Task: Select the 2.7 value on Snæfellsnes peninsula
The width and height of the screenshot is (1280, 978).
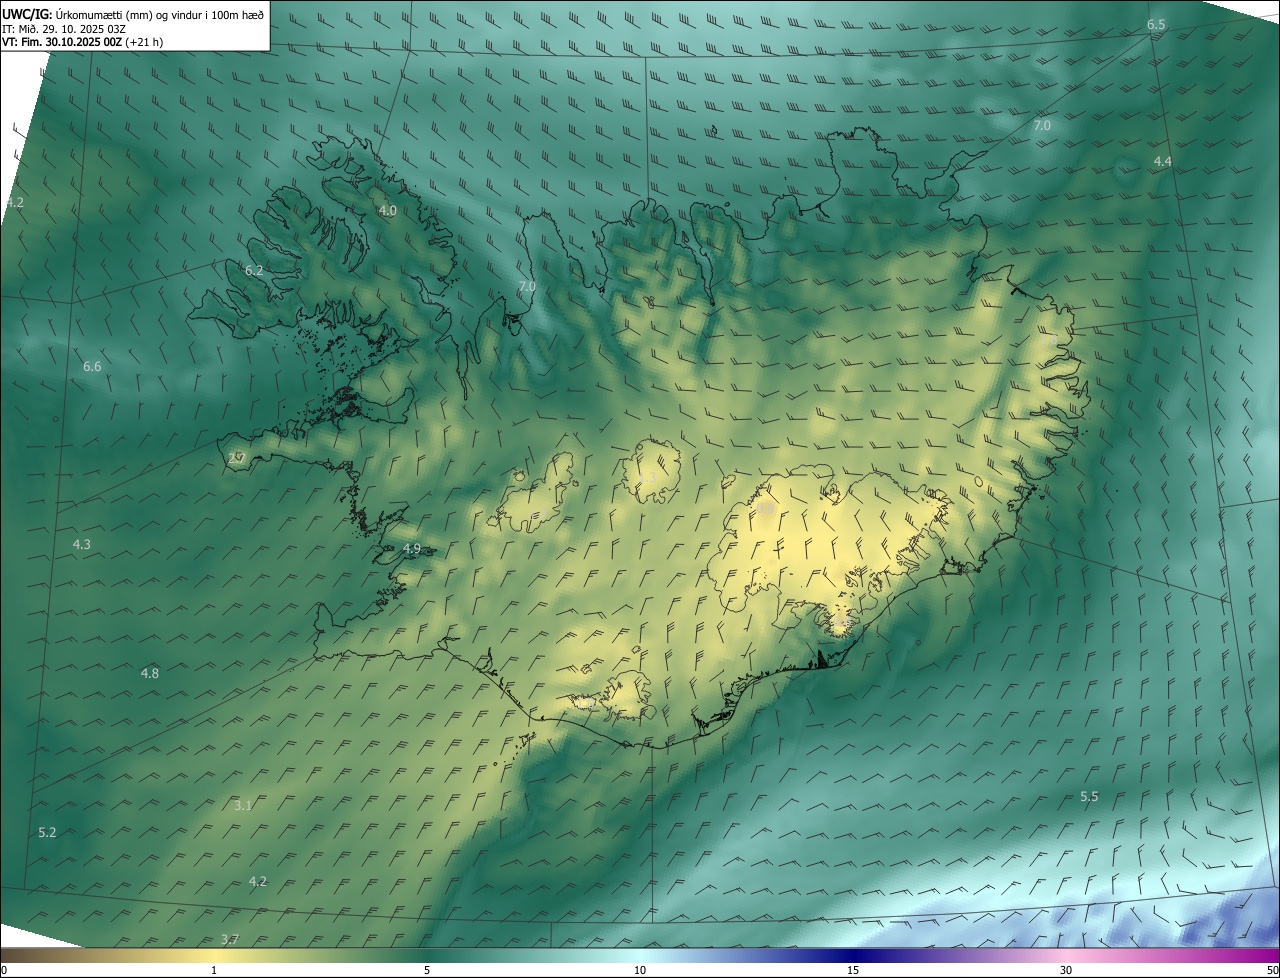Action: 237,458
